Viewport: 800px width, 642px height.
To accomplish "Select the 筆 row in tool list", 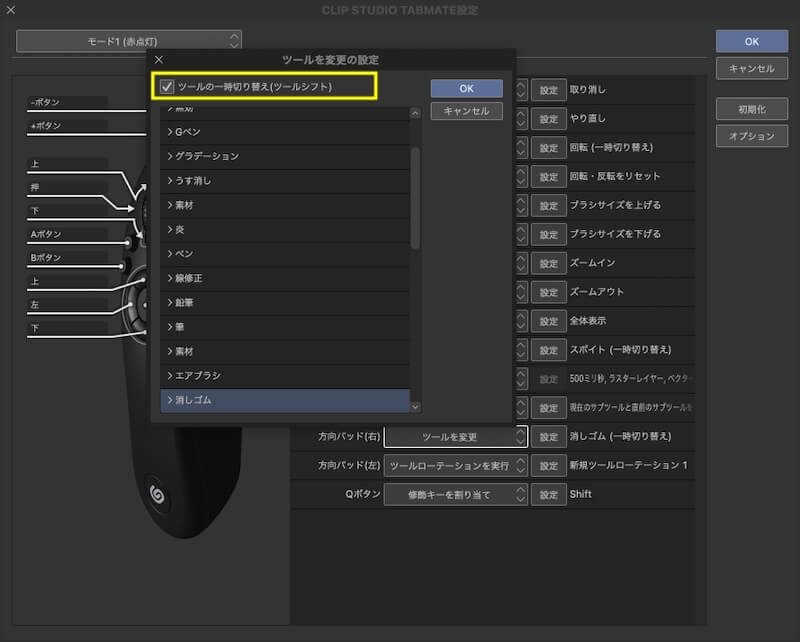I will coord(285,327).
